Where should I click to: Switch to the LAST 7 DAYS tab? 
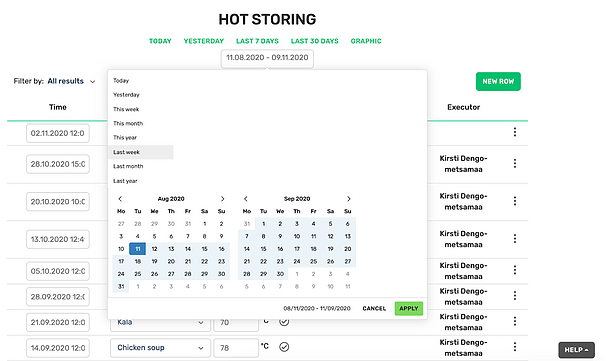pos(257,41)
